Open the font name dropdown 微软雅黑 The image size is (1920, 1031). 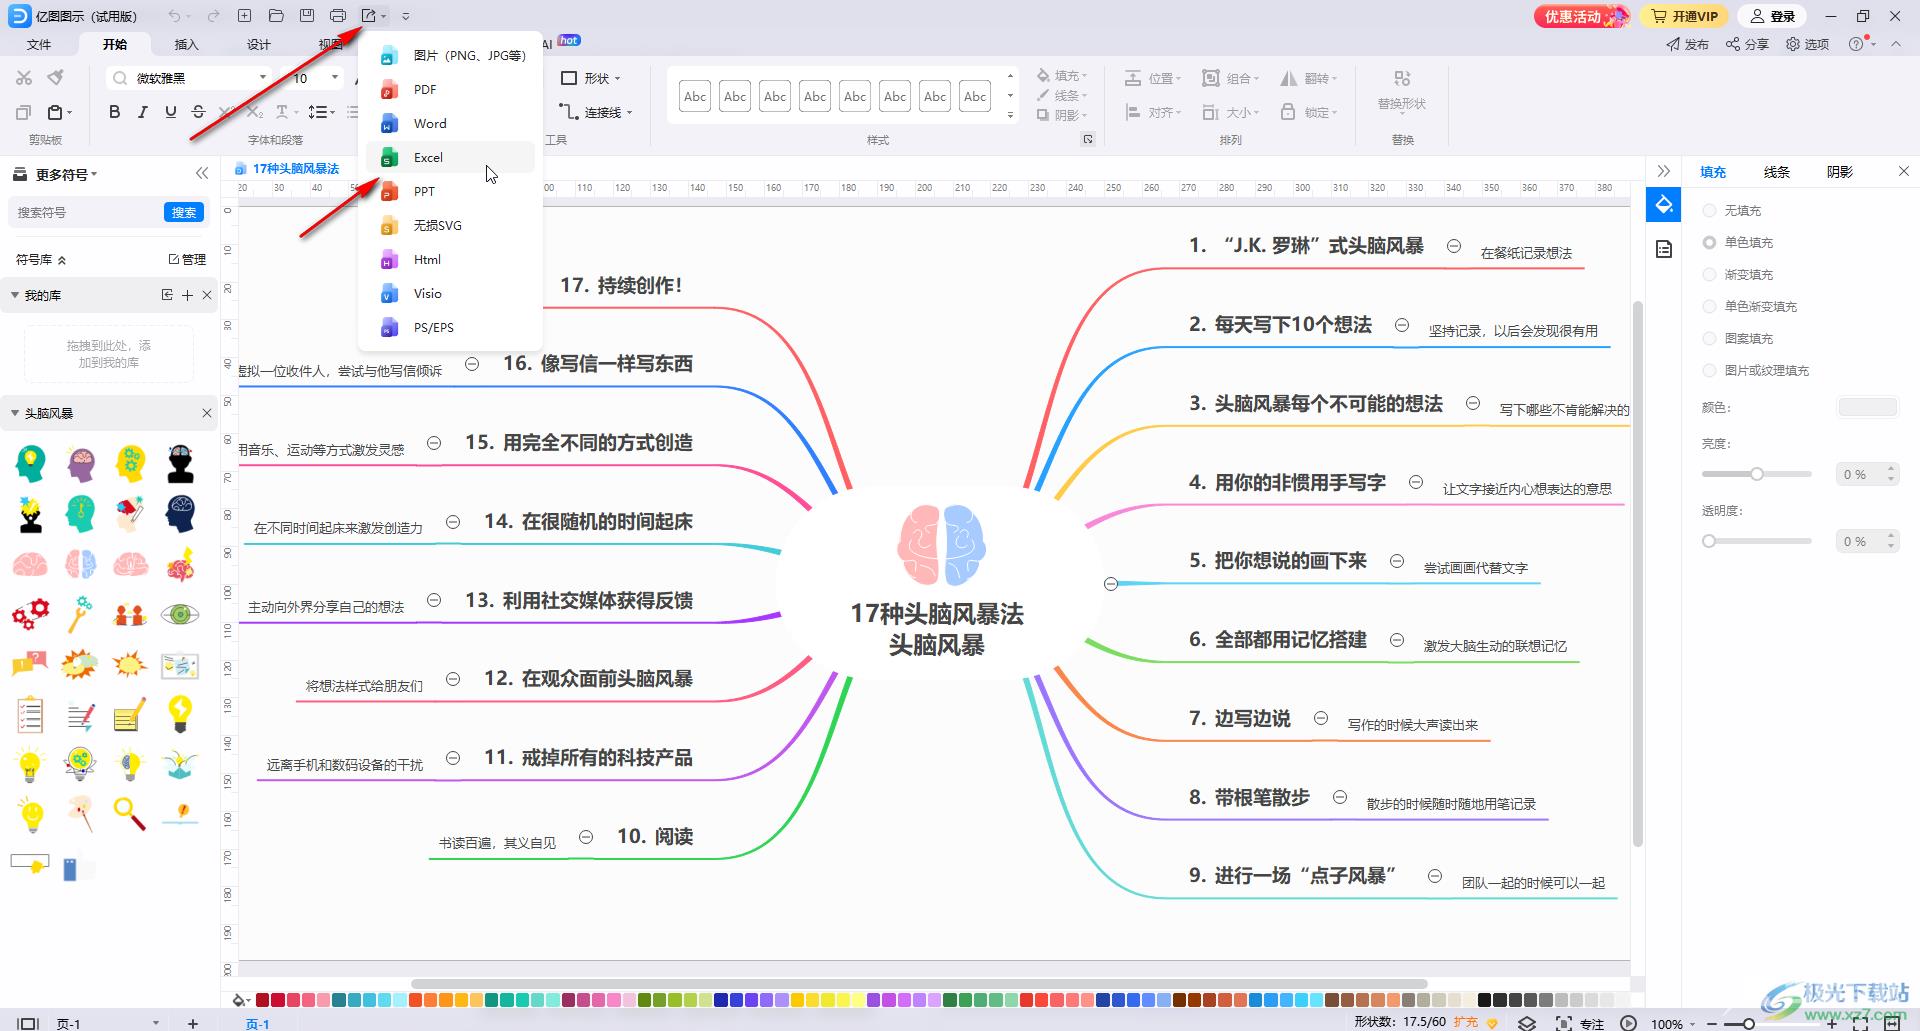point(263,78)
